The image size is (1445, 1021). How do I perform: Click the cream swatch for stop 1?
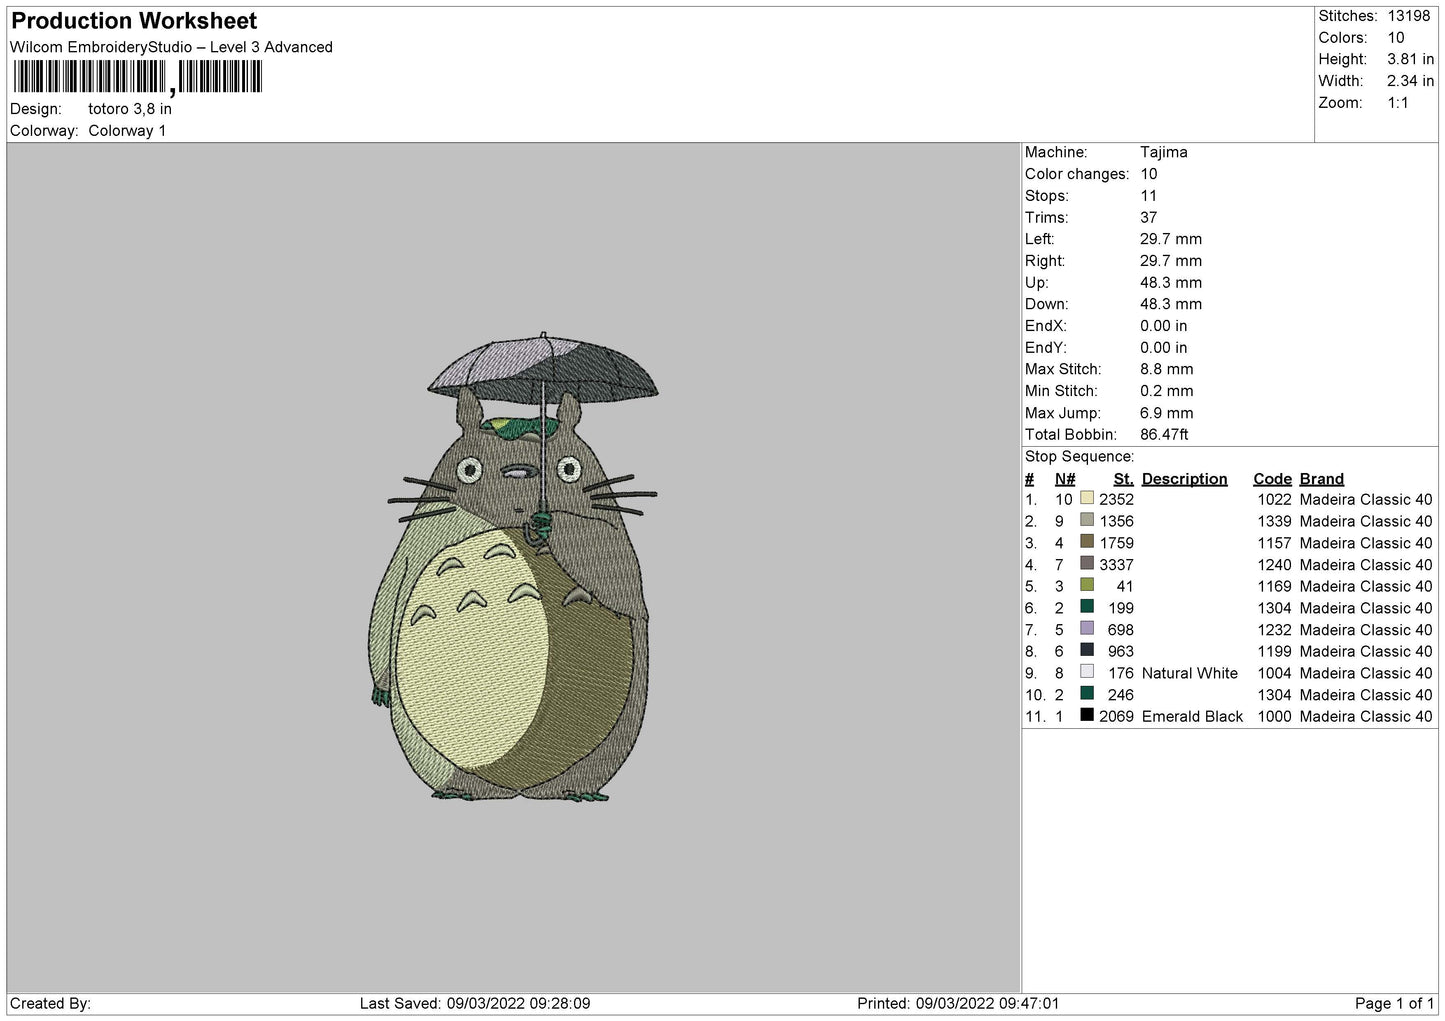tap(1087, 499)
